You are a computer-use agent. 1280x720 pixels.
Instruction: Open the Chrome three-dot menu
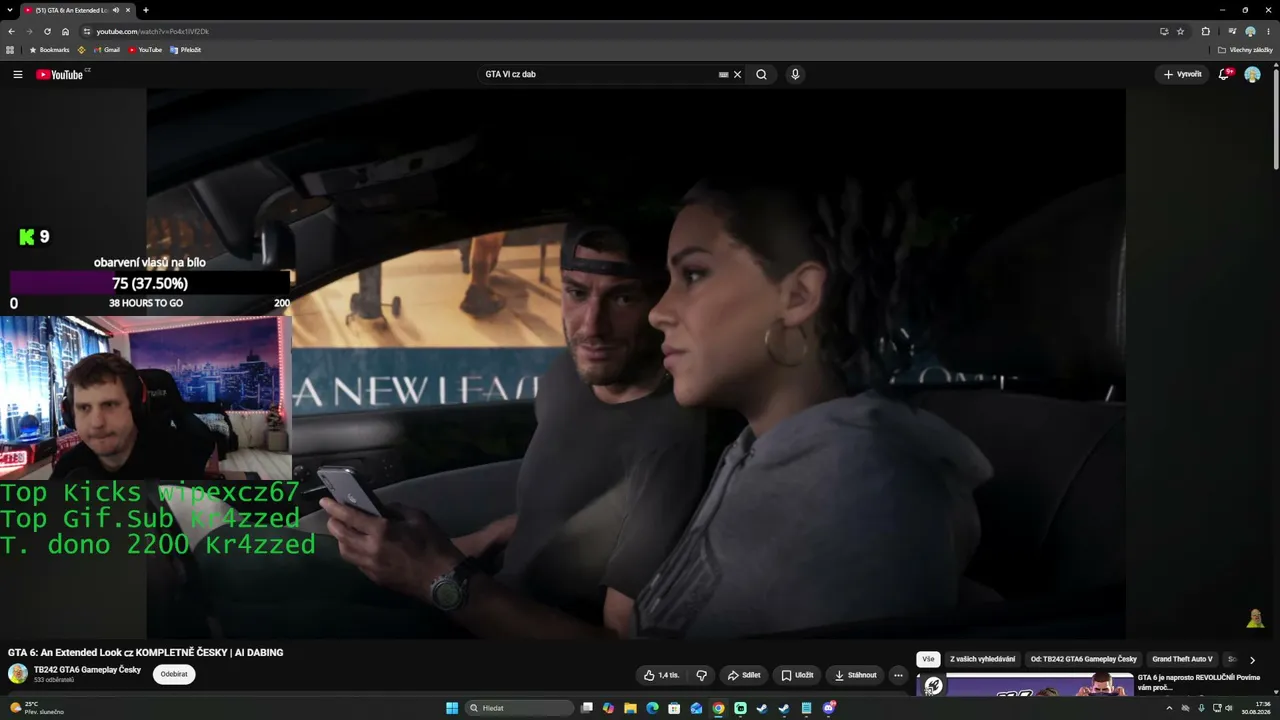coord(1268,31)
